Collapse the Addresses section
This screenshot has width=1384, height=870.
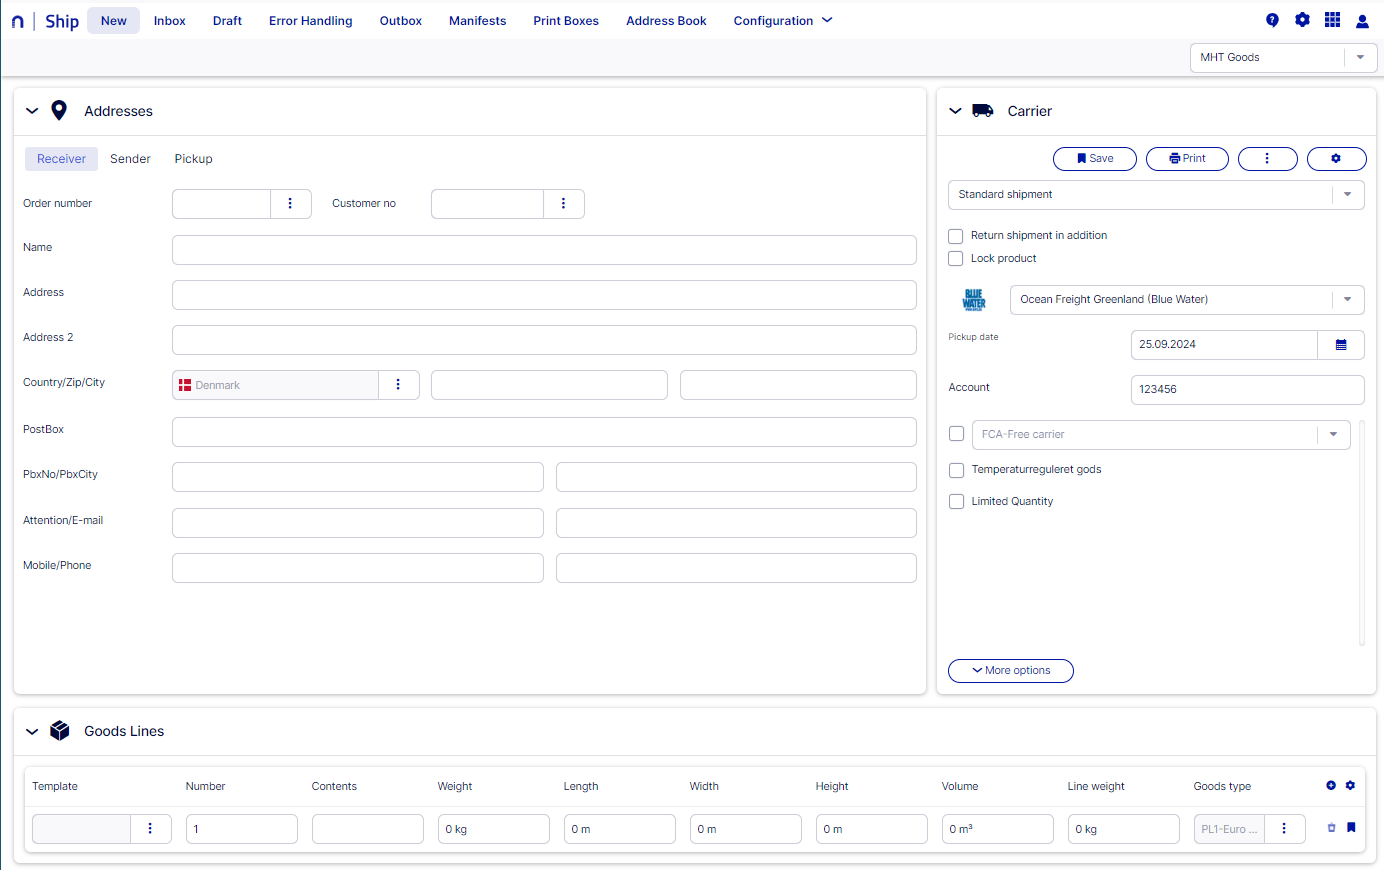click(32, 111)
